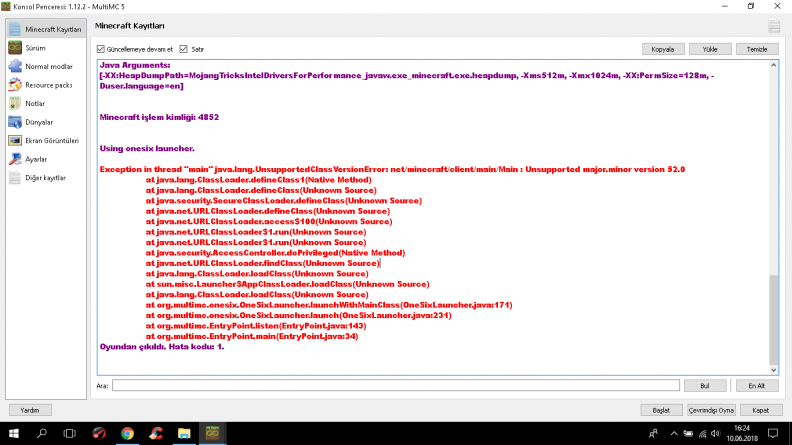This screenshot has height=445, width=792.
Task: Open the volume control in system tray
Action: click(715, 433)
